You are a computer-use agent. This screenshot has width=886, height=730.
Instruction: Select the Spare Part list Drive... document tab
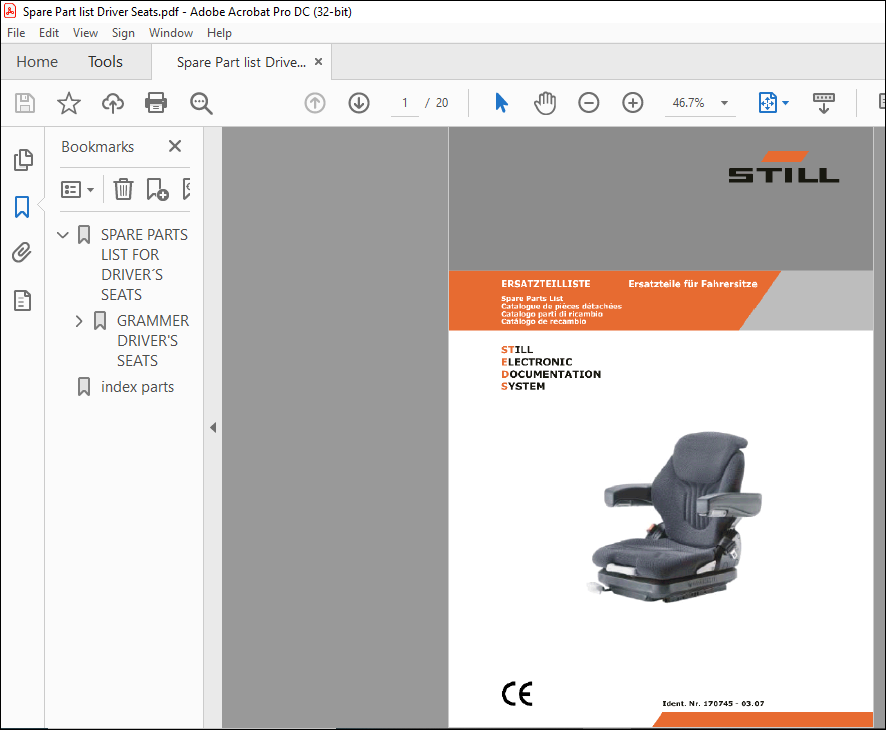pos(241,62)
